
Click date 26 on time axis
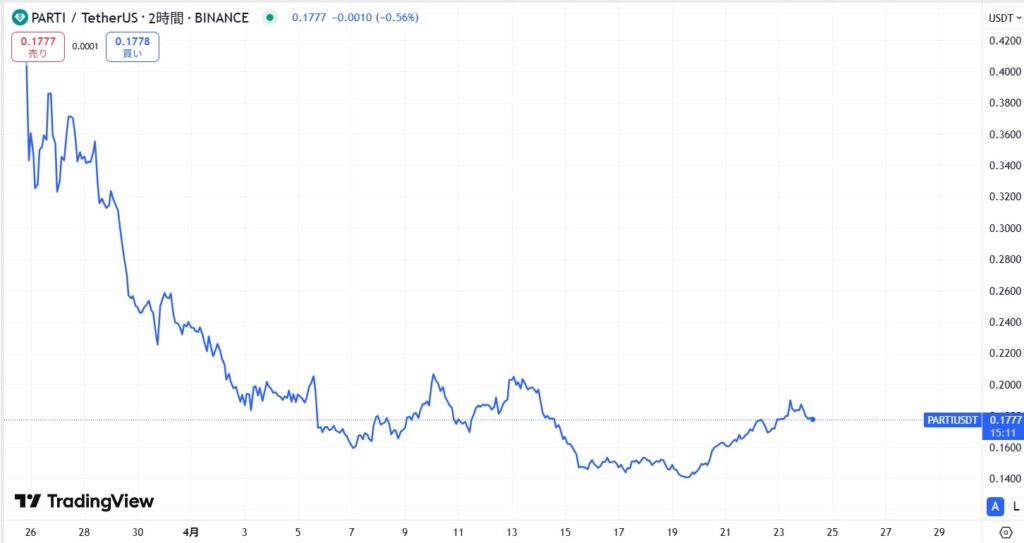coord(31,532)
